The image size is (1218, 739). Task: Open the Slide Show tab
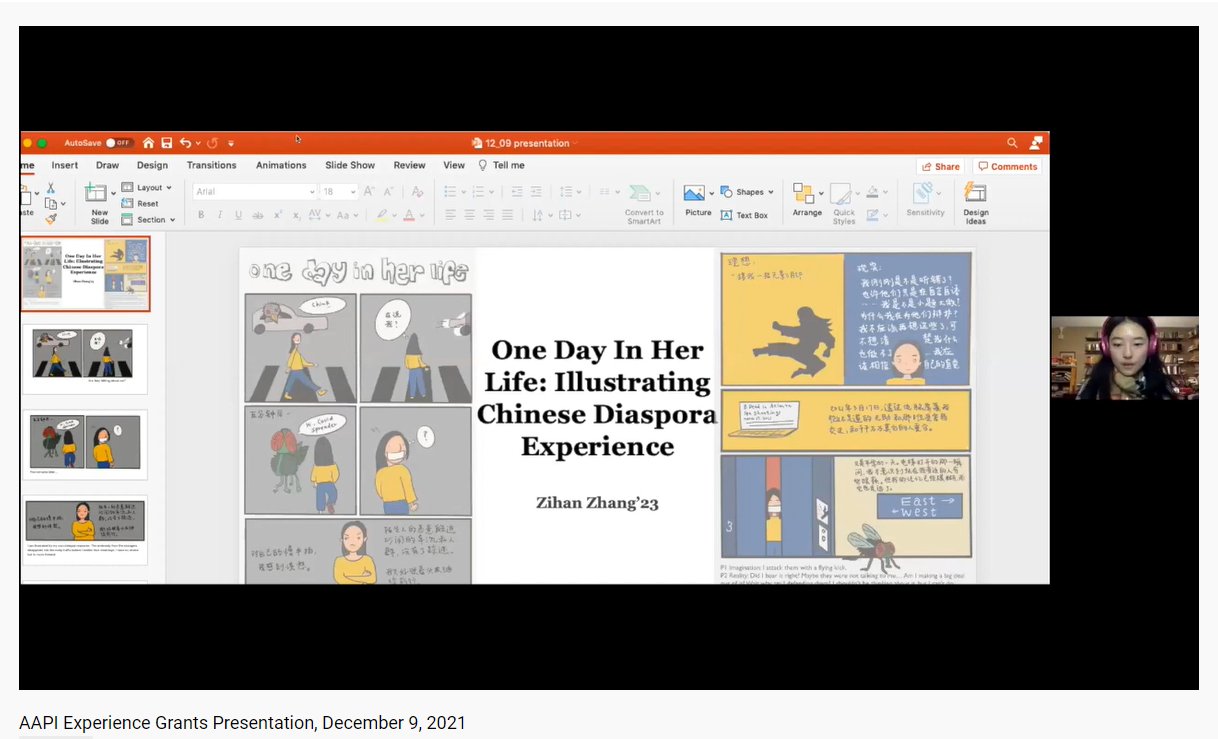[x=350, y=165]
